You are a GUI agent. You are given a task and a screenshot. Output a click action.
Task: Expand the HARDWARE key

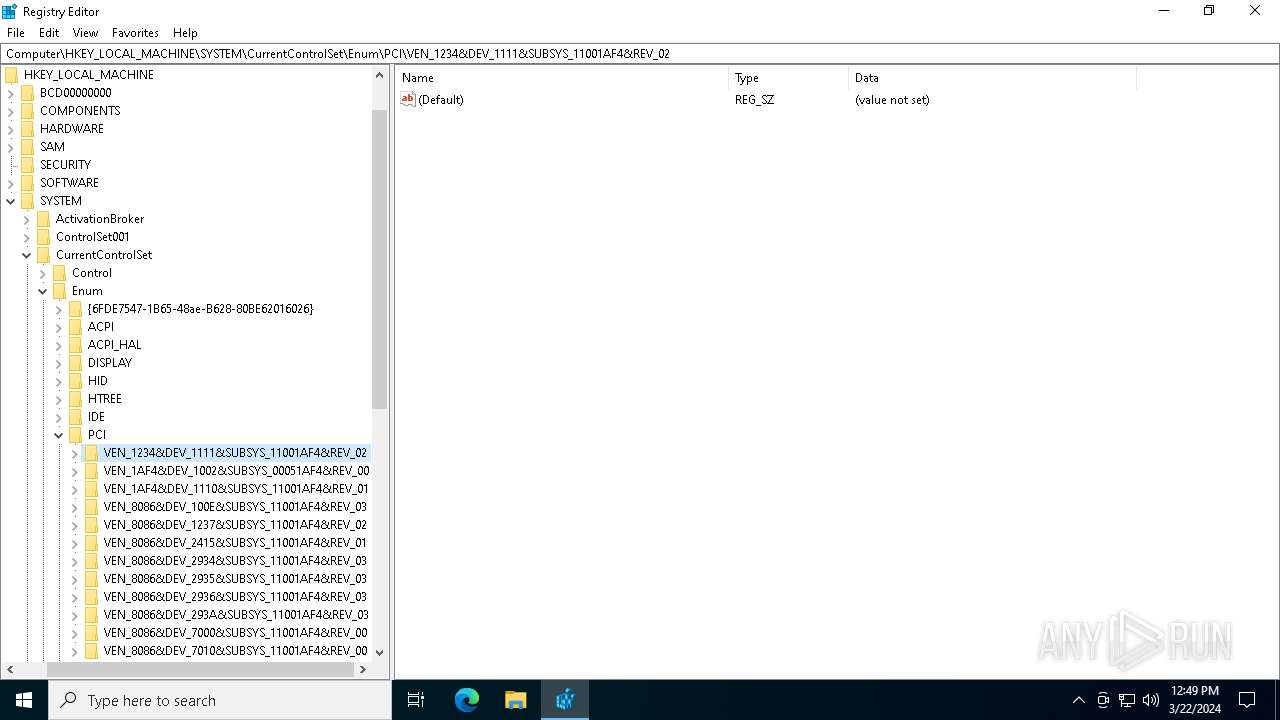point(11,129)
